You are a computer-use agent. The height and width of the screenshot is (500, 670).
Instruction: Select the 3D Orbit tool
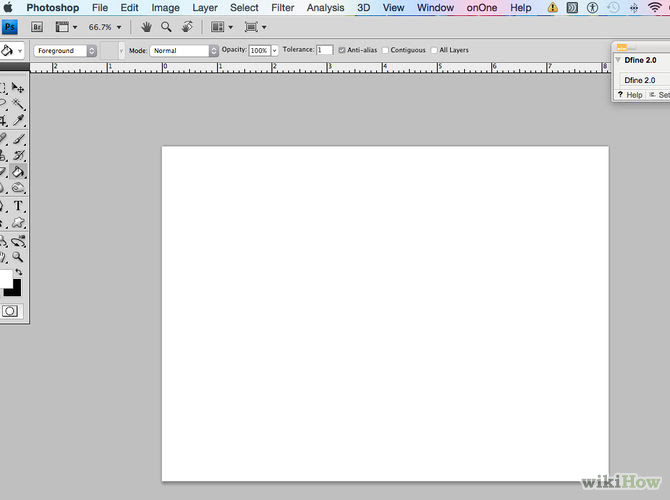pos(18,241)
